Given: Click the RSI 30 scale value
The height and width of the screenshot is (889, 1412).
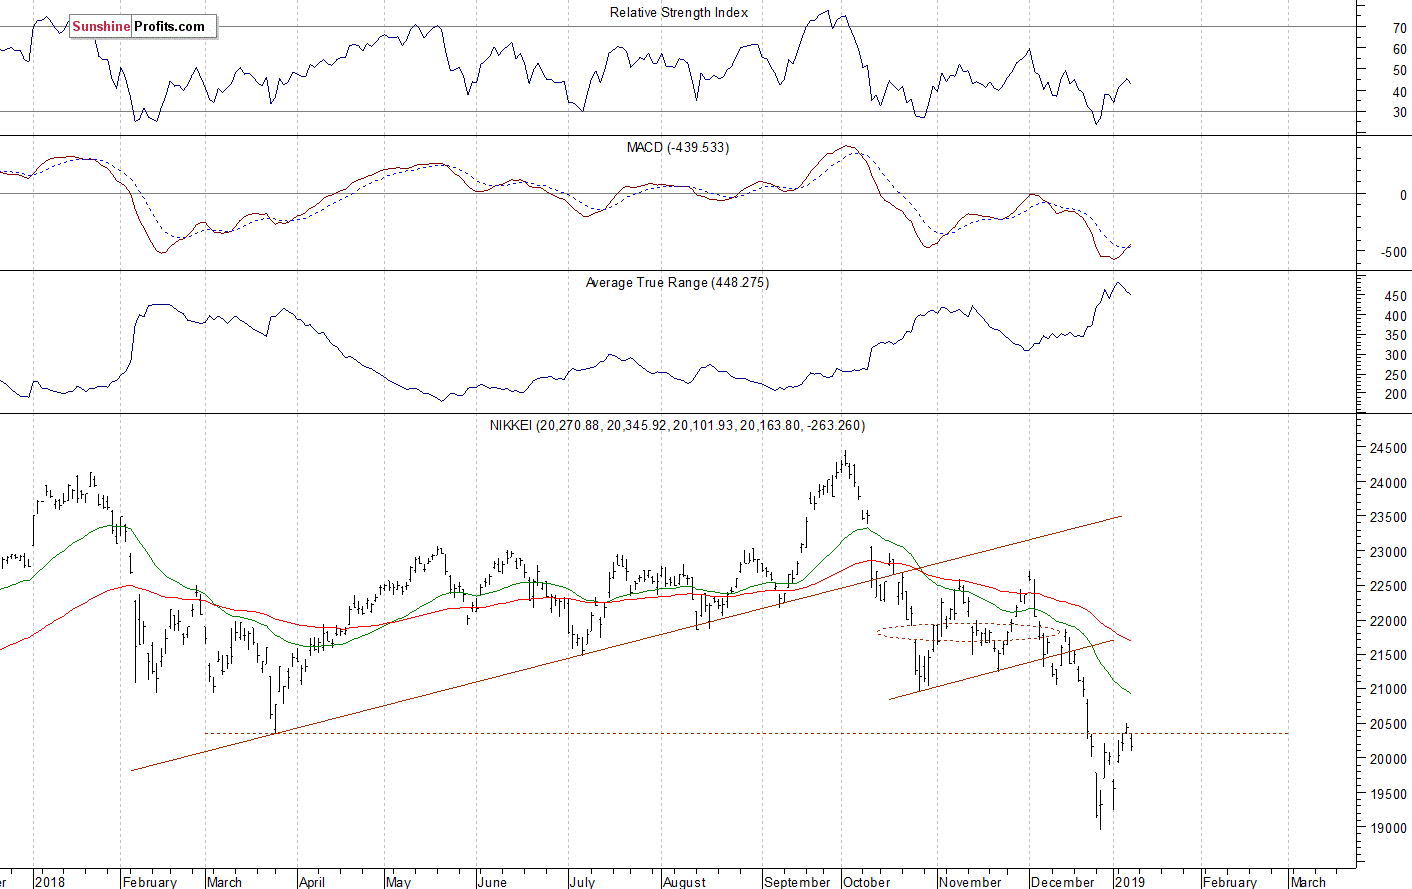Looking at the screenshot, I should pyautogui.click(x=1400, y=112).
